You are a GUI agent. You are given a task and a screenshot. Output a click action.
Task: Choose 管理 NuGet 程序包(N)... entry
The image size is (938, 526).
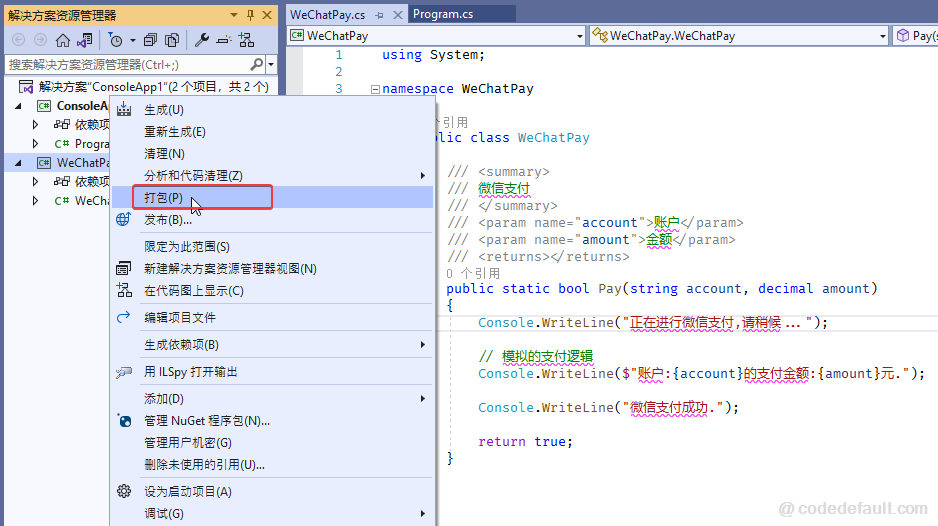(272, 421)
